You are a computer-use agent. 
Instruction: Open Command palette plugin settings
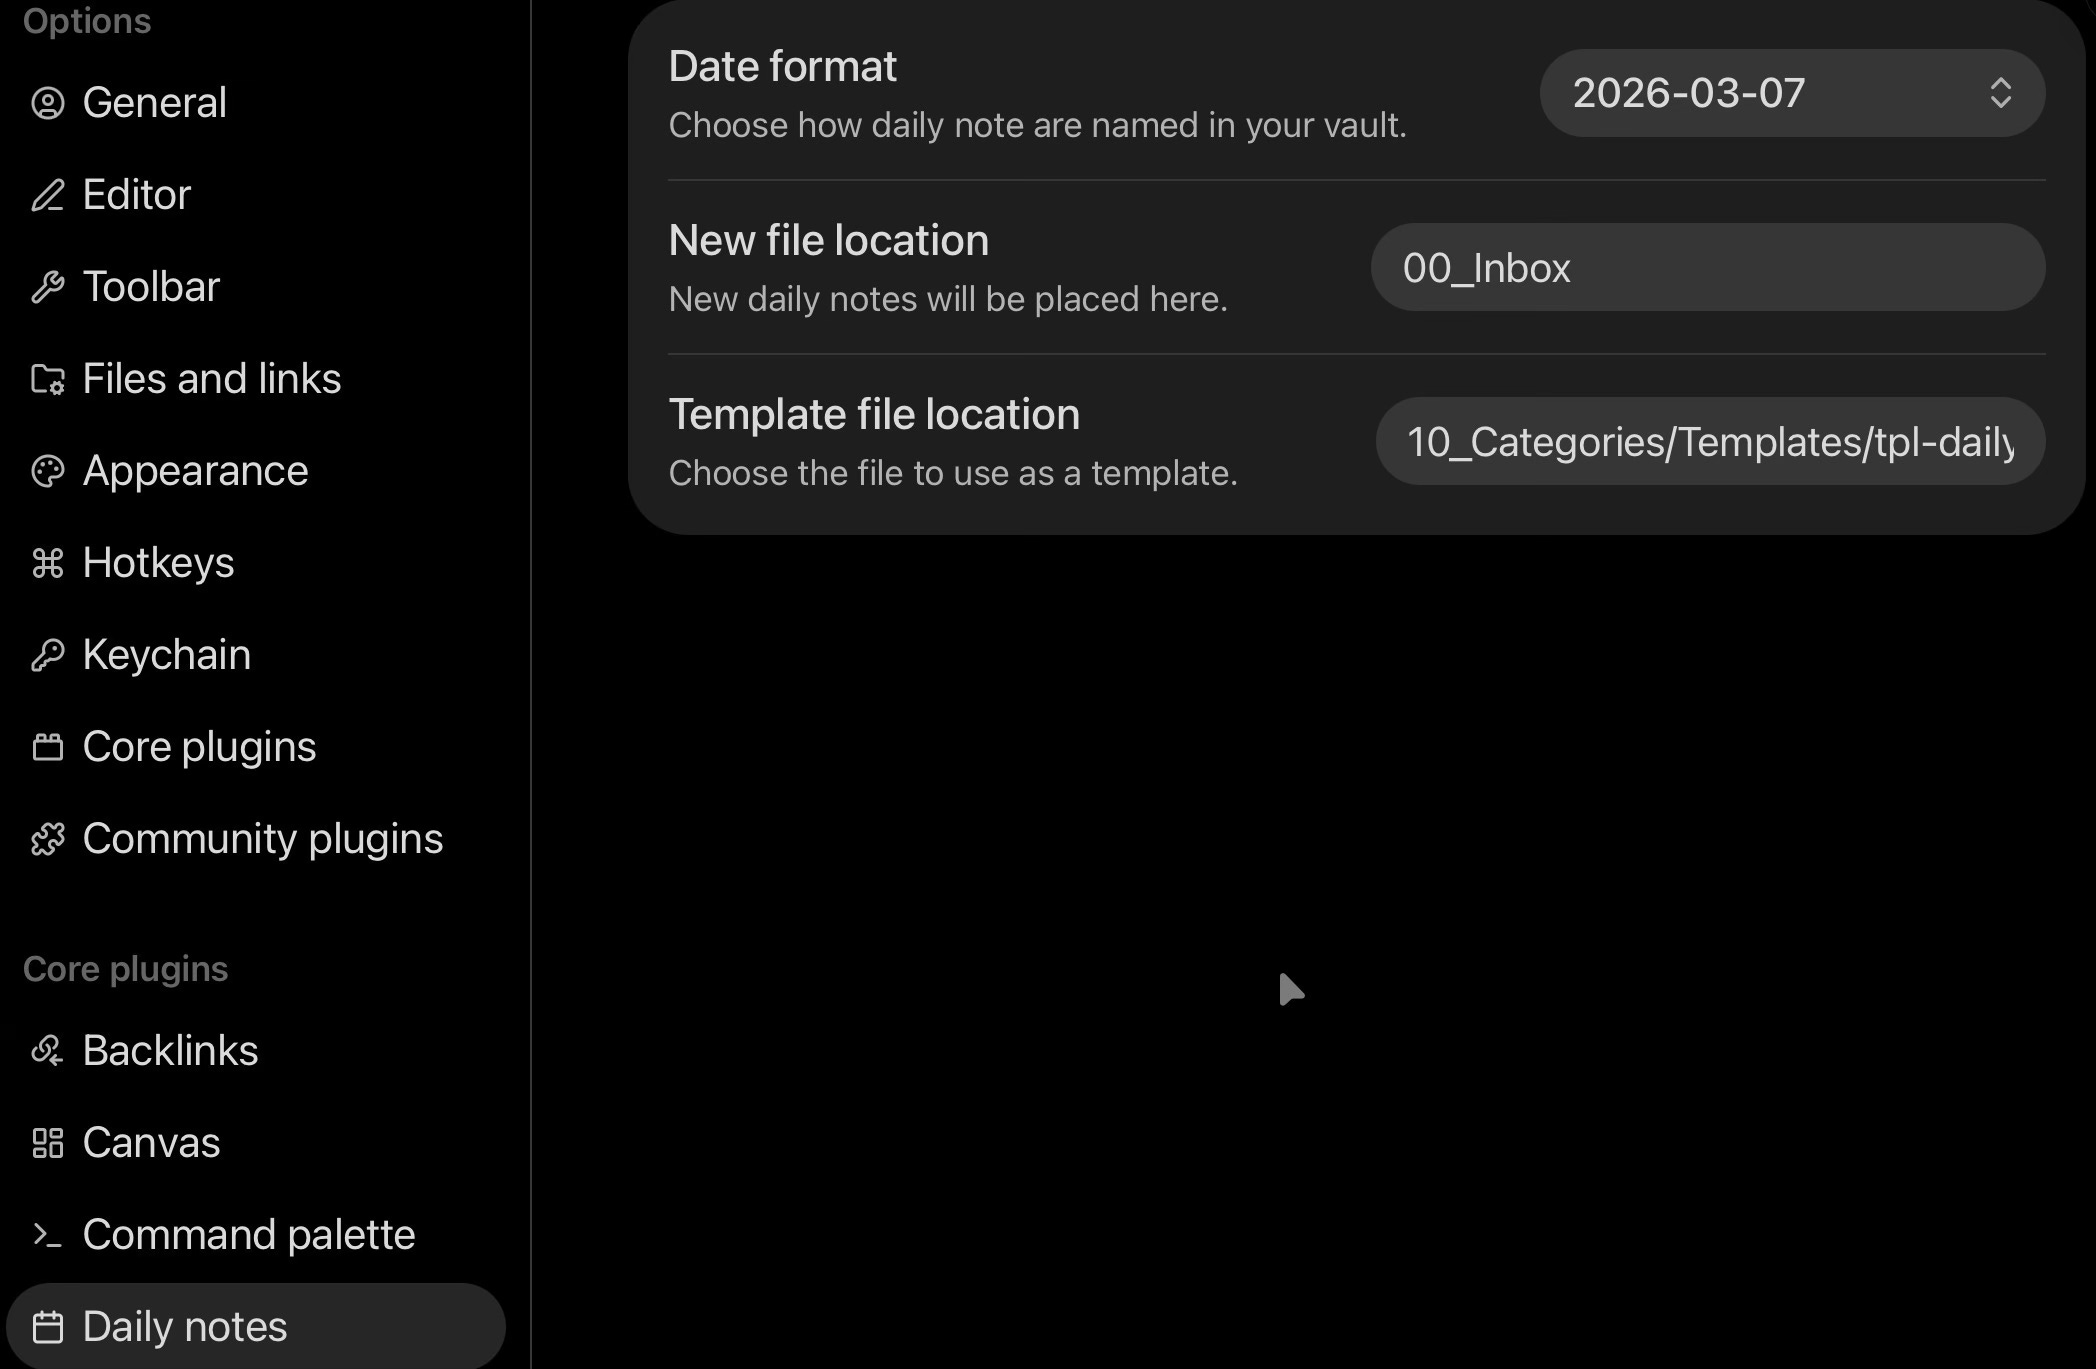[x=248, y=1235]
